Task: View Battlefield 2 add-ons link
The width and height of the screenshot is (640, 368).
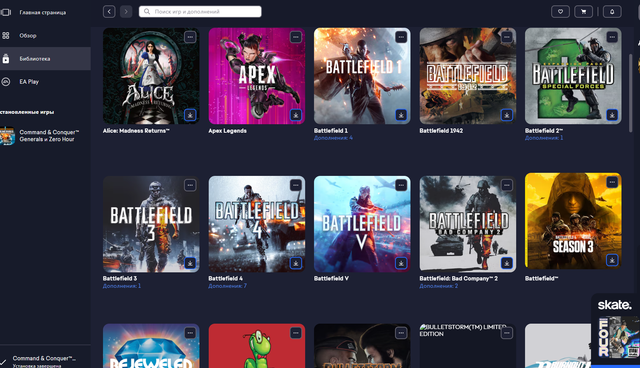Action: click(x=544, y=138)
